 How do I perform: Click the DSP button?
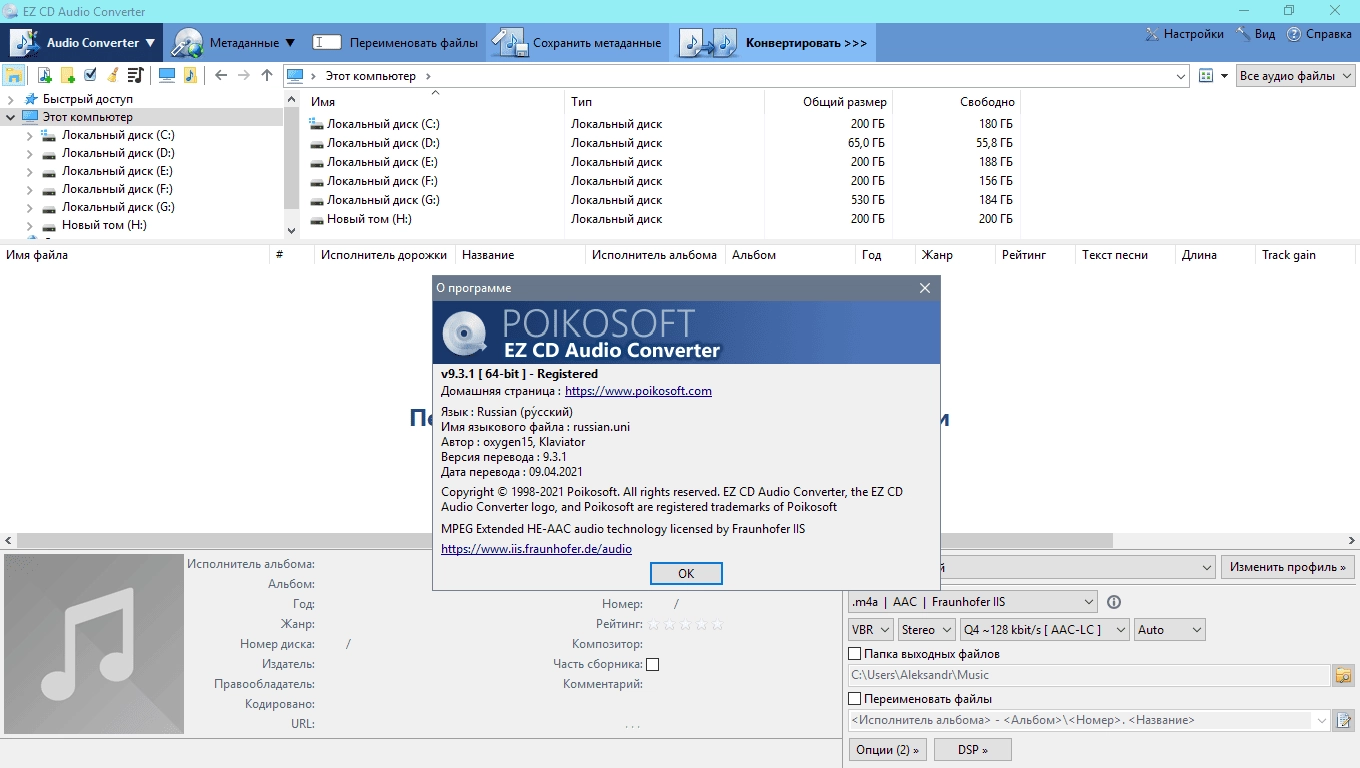(x=972, y=749)
